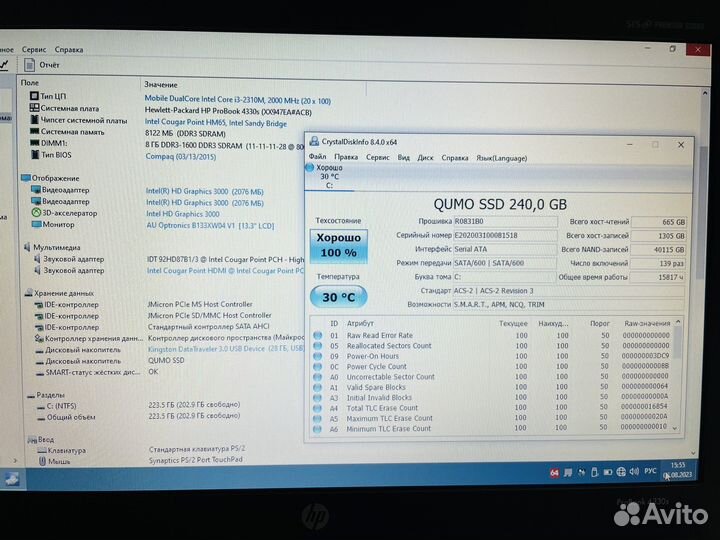The width and height of the screenshot is (720, 540).
Task: Click the serial number field E20200310081518
Action: click(x=505, y=235)
